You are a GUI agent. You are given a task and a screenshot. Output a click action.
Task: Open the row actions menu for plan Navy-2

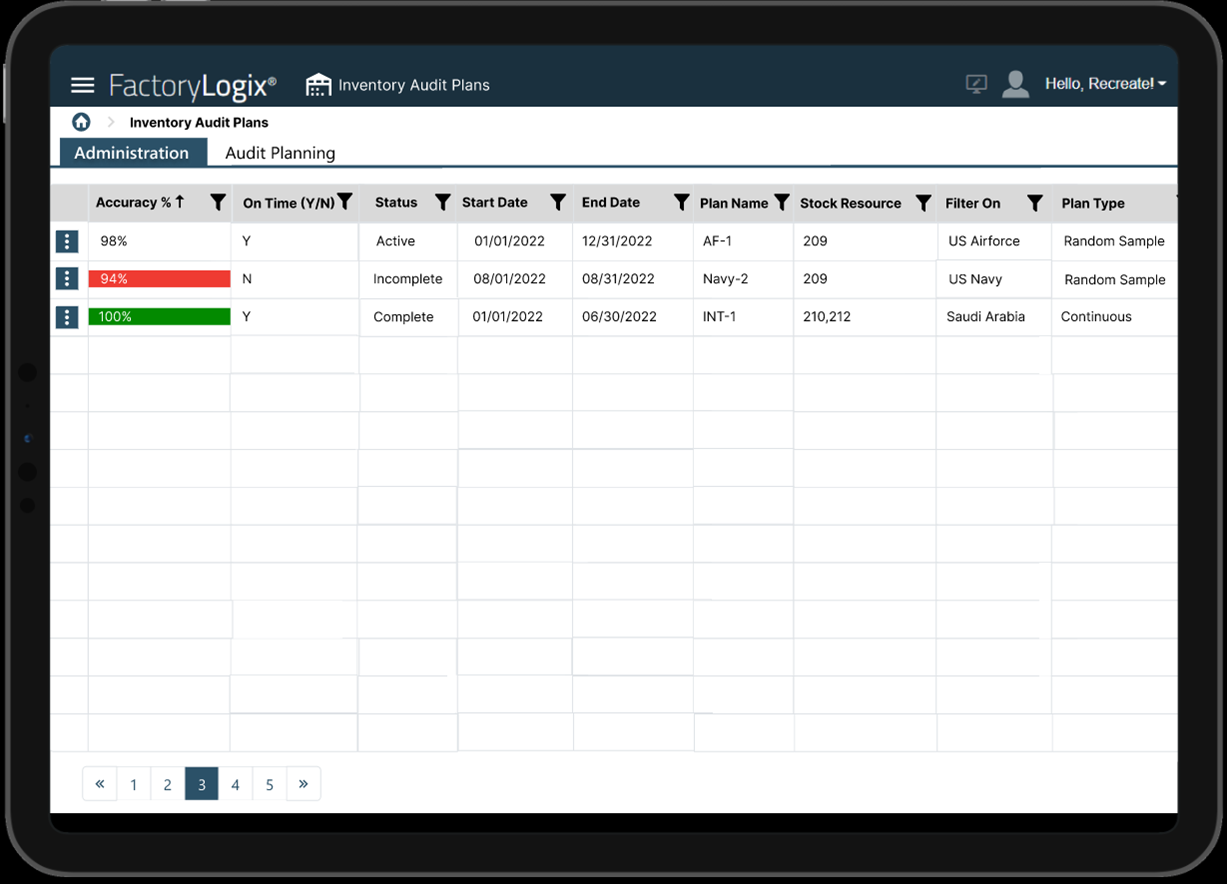[66, 278]
